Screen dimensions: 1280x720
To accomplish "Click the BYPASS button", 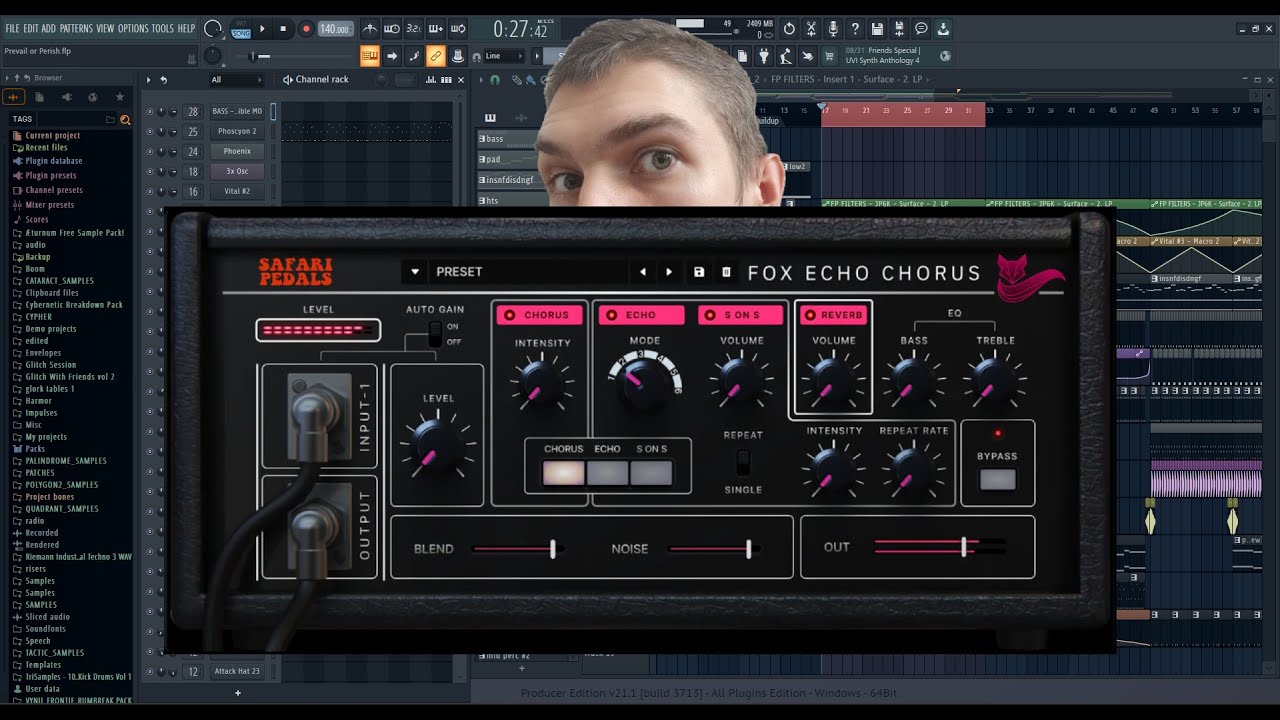I will 997,479.
